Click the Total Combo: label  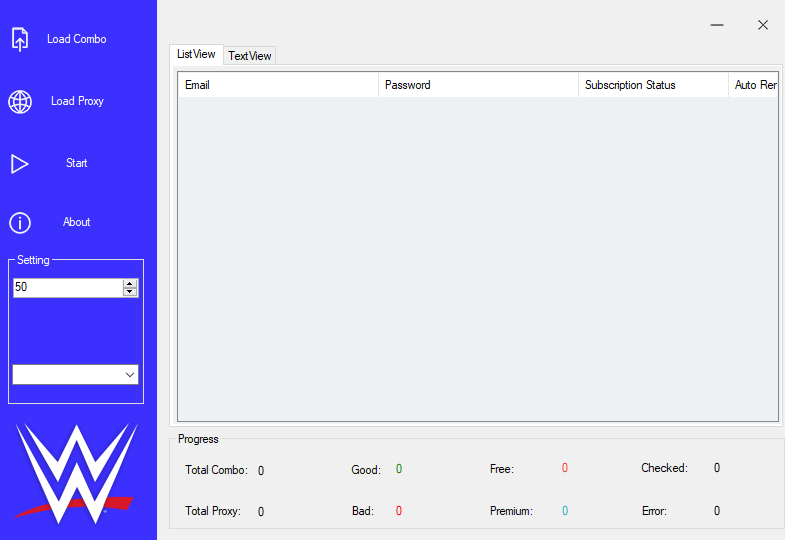click(x=216, y=470)
